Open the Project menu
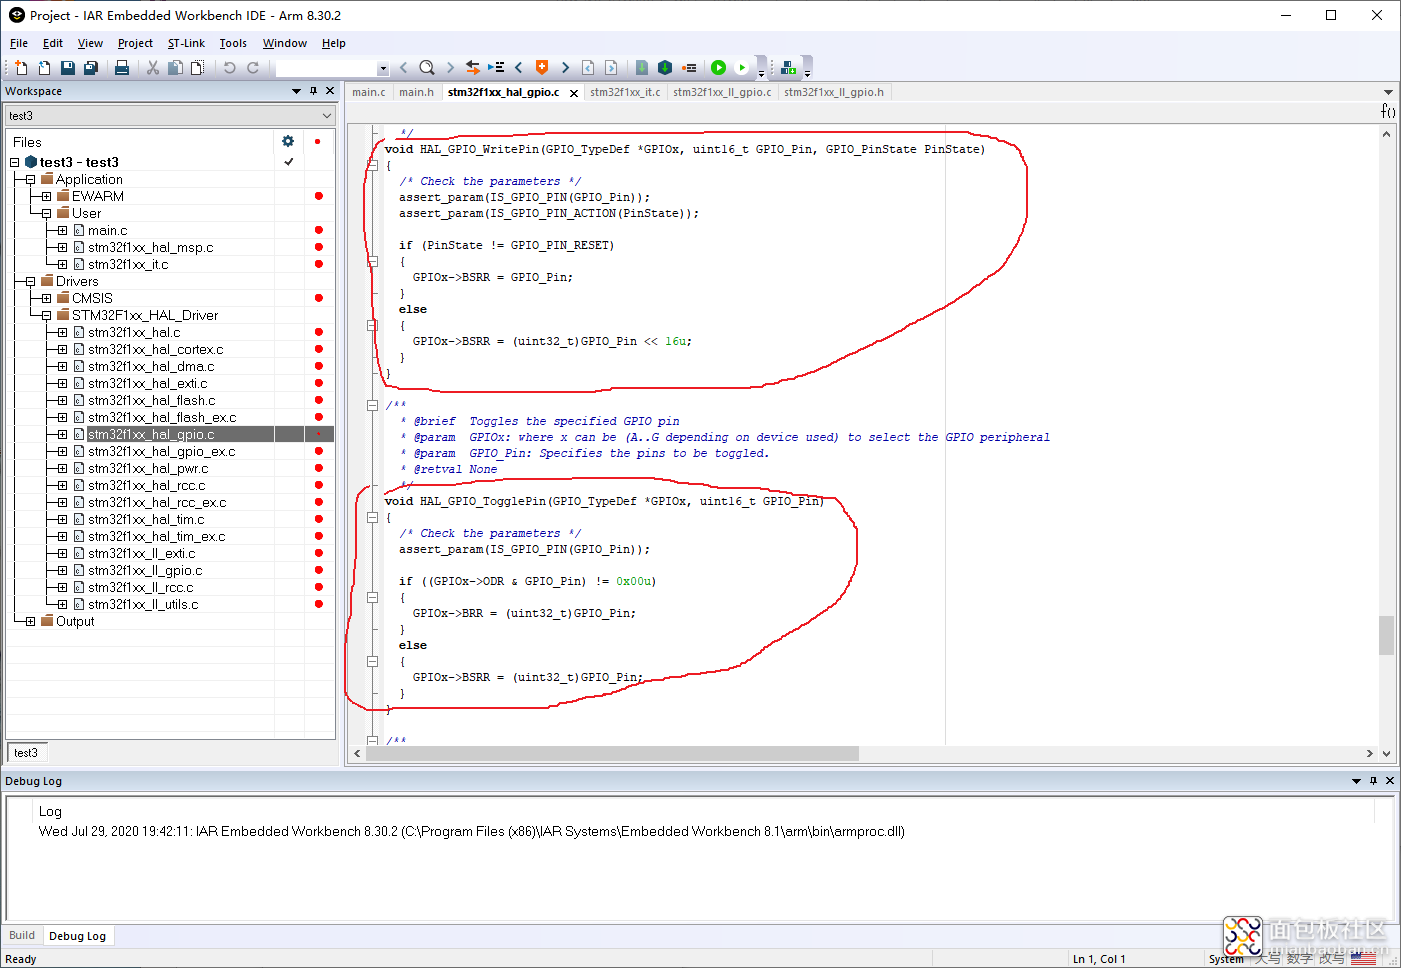Image resolution: width=1401 pixels, height=968 pixels. pos(135,43)
